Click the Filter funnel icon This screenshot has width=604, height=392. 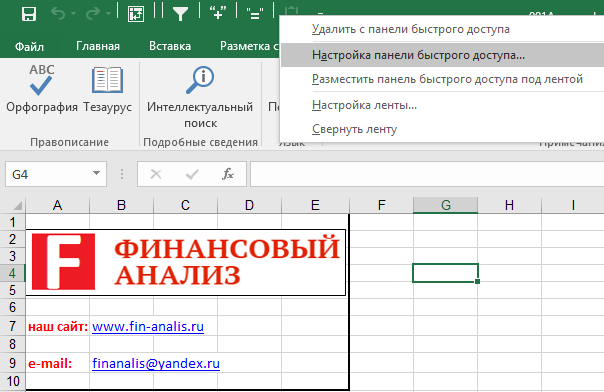(x=180, y=14)
